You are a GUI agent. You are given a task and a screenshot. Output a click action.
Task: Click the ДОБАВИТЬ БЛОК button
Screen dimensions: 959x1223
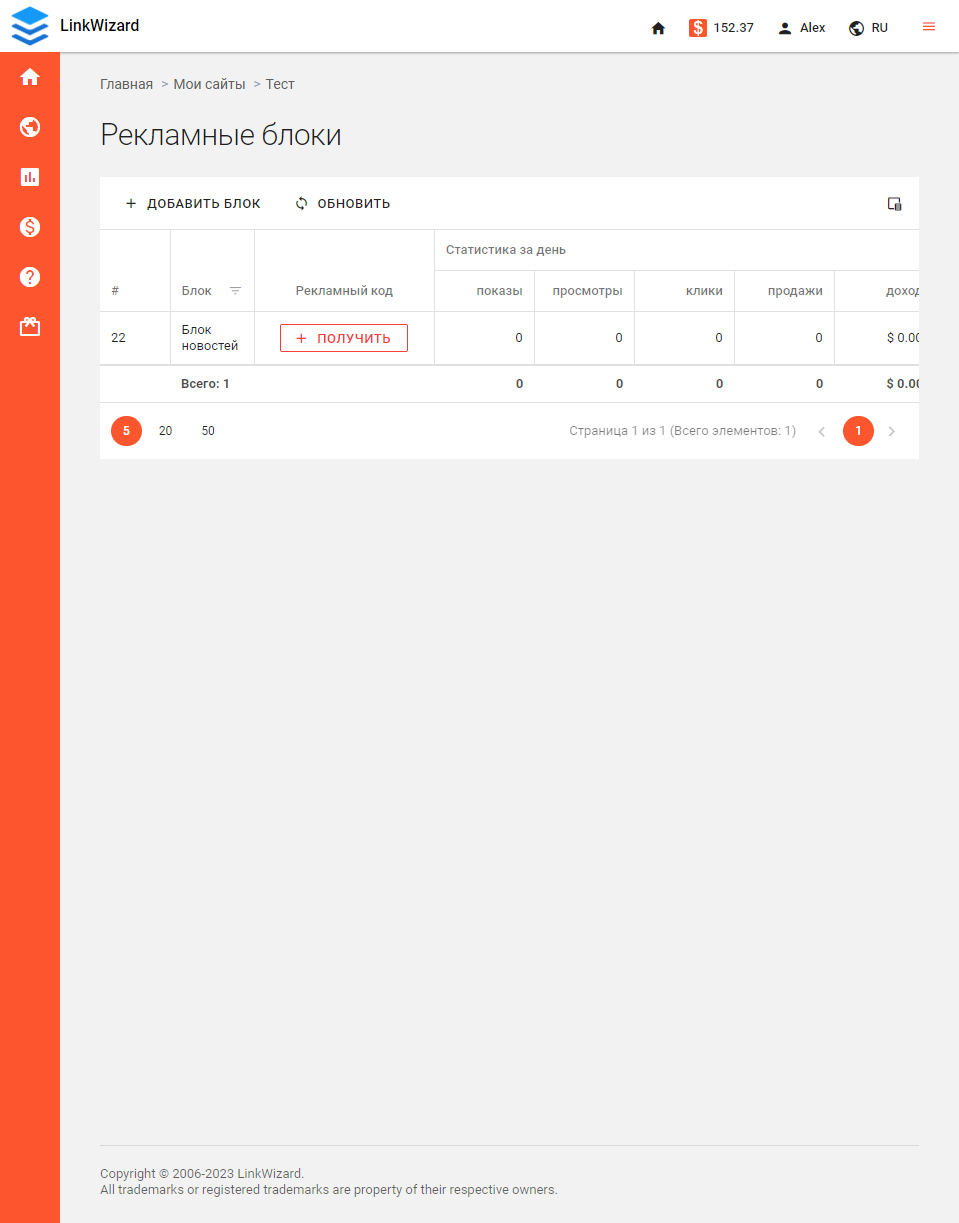coord(192,203)
